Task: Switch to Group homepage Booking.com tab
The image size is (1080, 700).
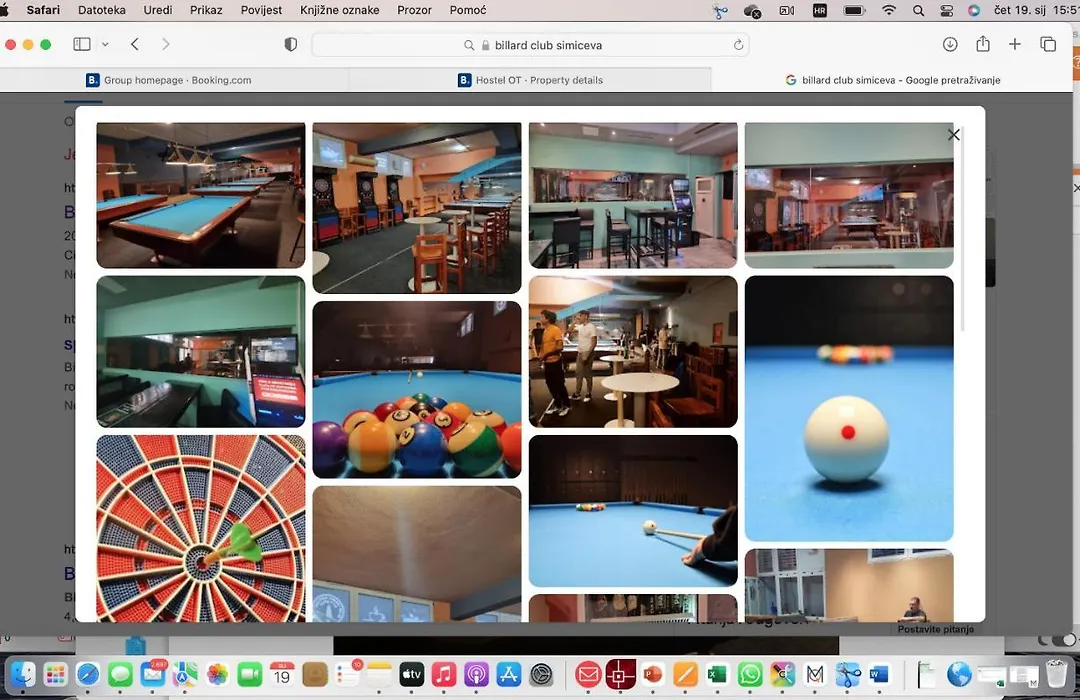Action: 169,80
